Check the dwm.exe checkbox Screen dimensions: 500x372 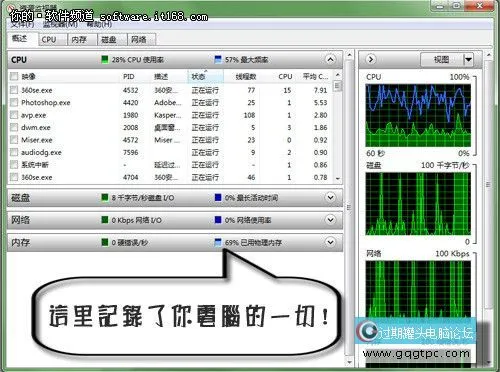click(14, 127)
